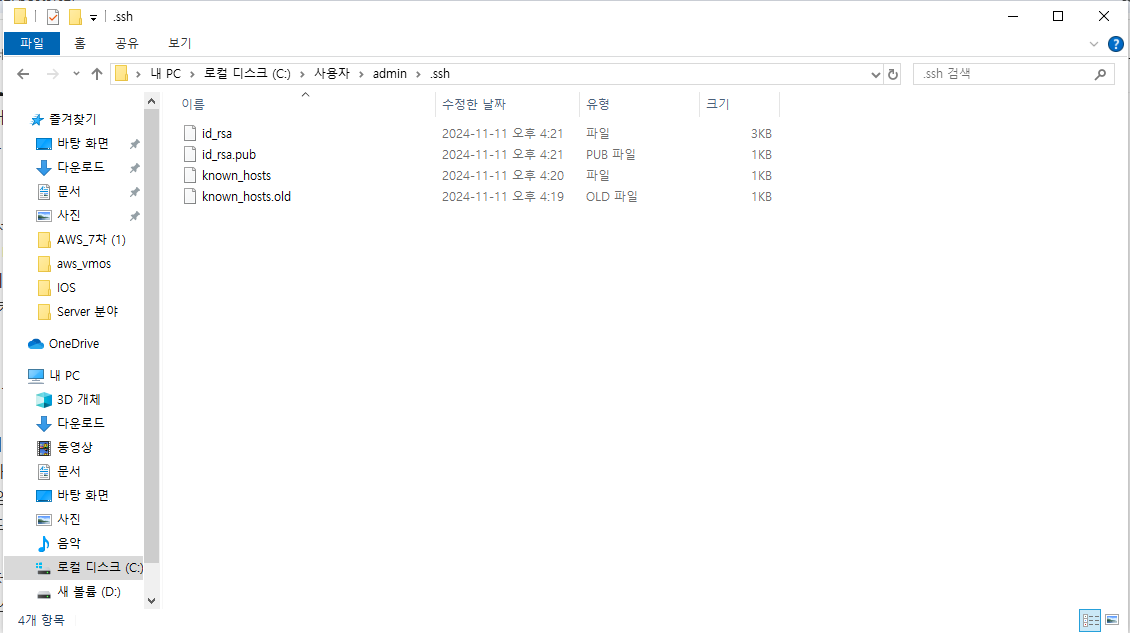Select the id_rsa file name

217,133
